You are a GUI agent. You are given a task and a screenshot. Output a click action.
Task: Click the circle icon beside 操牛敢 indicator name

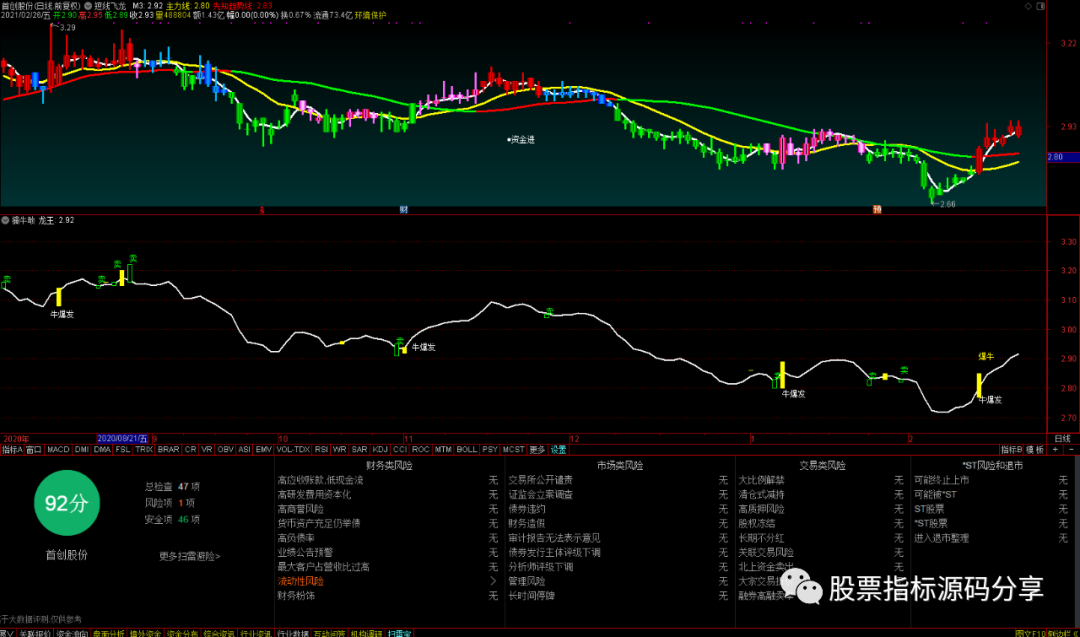pyautogui.click(x=5, y=220)
